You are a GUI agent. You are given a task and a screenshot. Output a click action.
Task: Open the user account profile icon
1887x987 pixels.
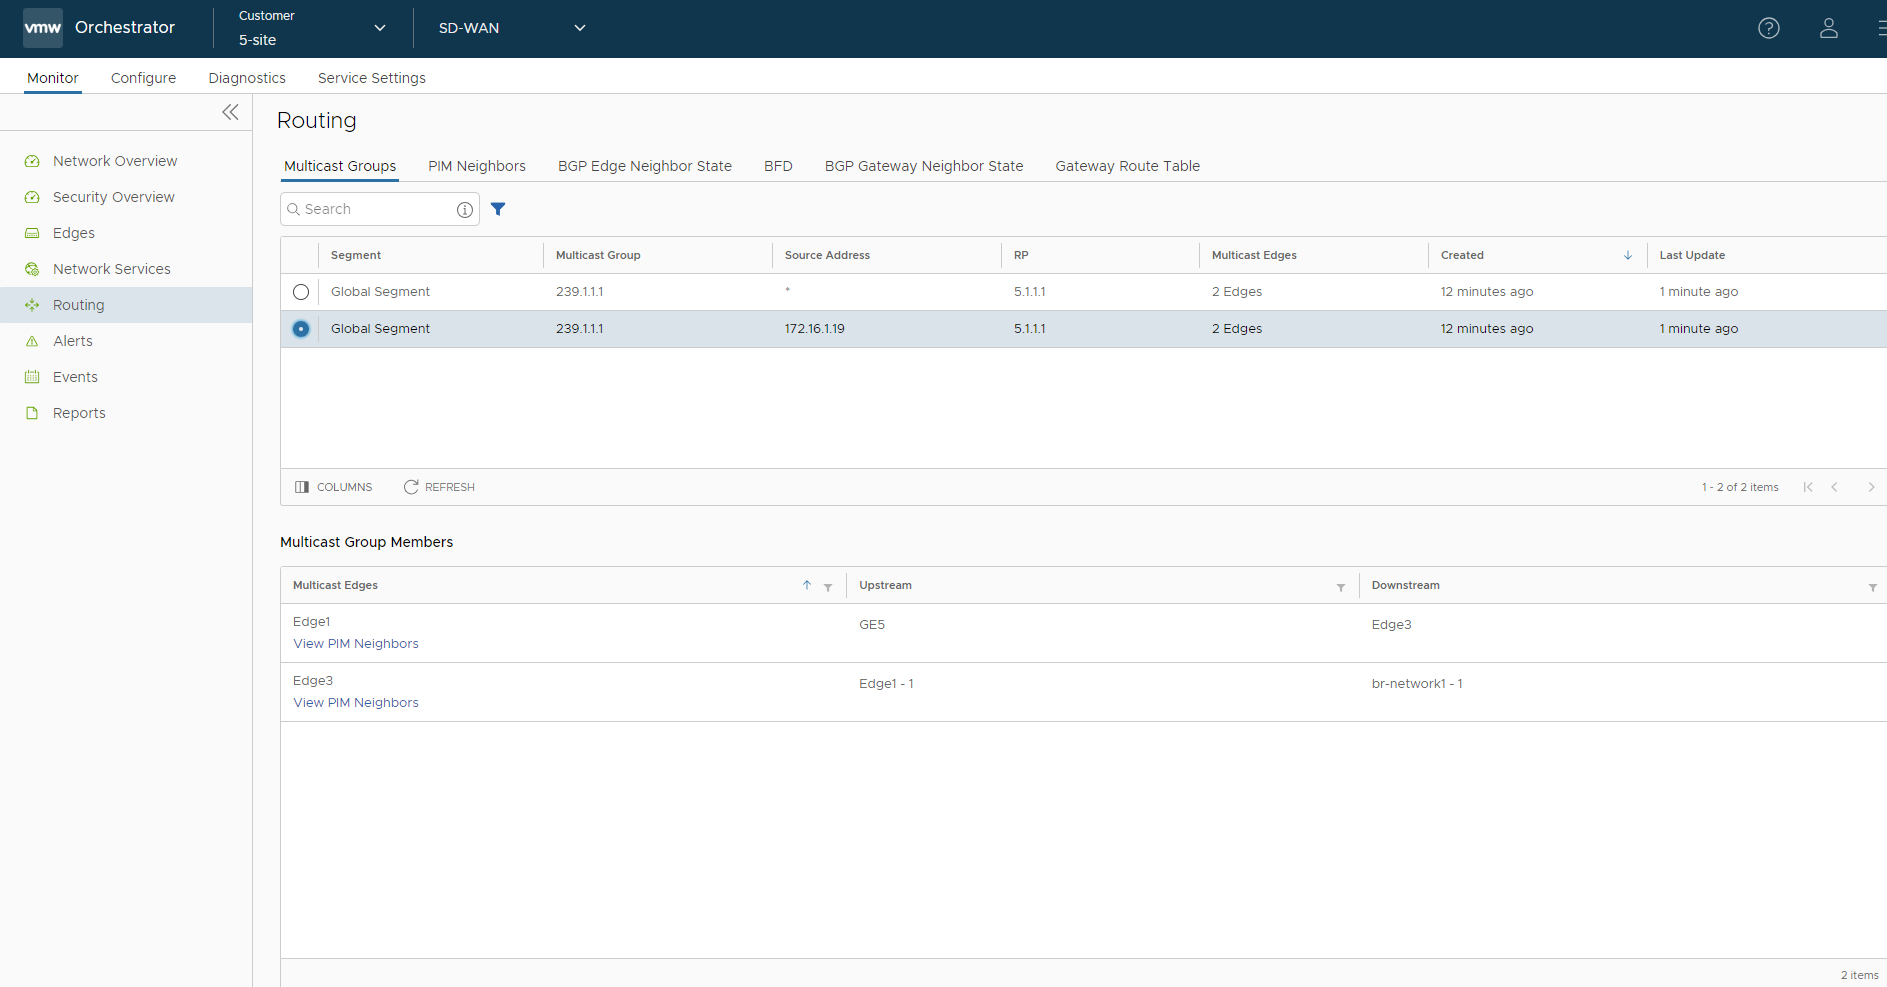1828,28
